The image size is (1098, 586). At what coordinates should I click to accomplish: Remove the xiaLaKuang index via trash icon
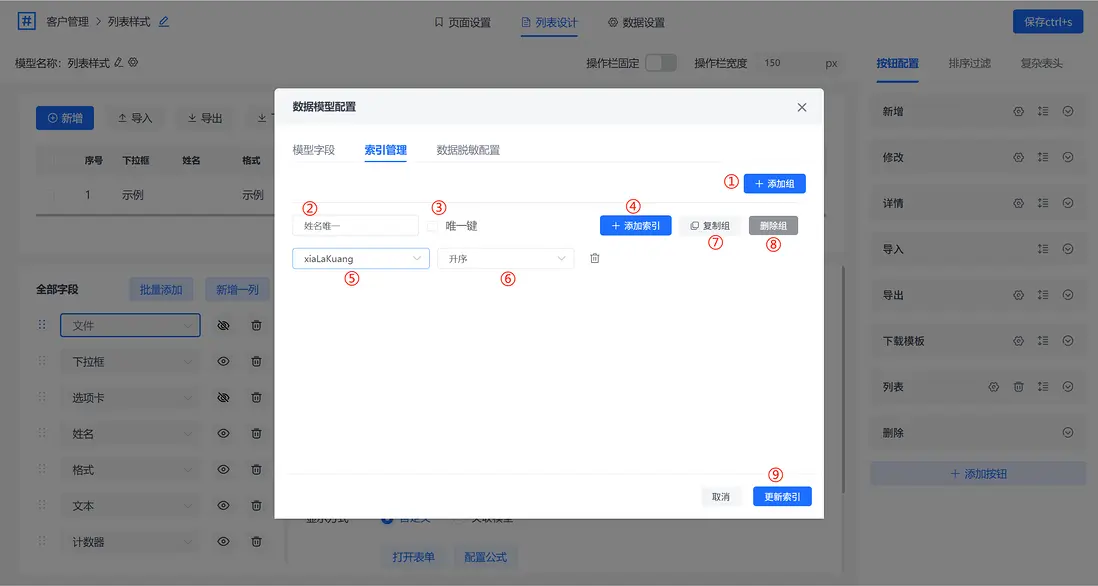coord(595,258)
